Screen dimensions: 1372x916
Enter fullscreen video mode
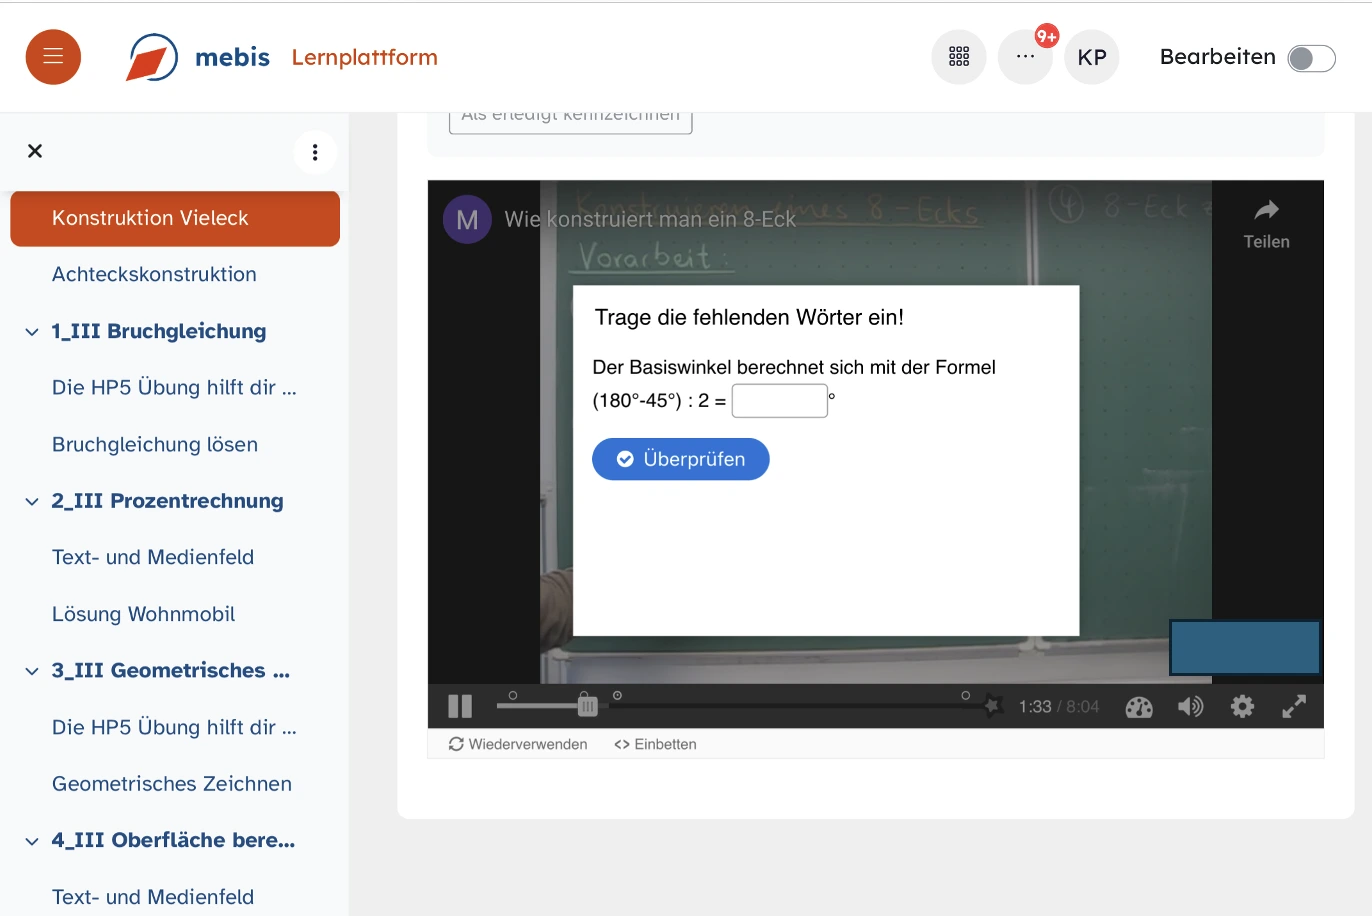pos(1294,707)
